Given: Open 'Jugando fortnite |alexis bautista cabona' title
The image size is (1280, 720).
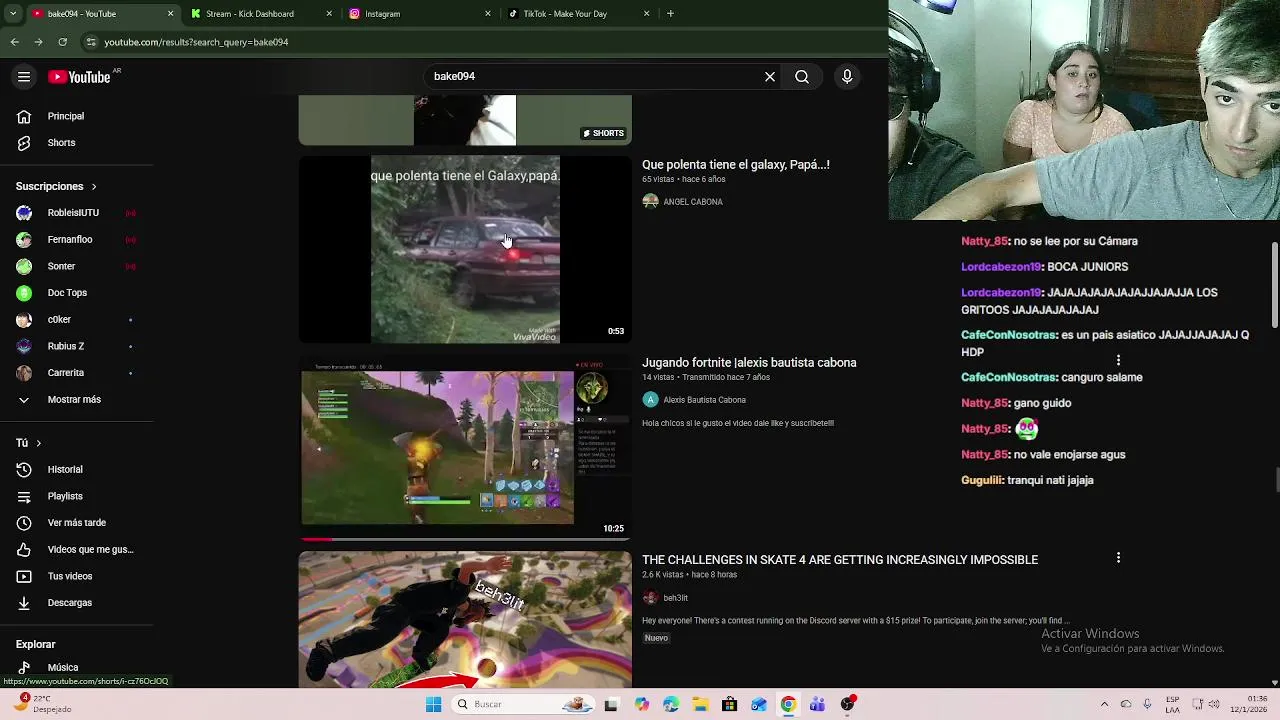Looking at the screenshot, I should pyautogui.click(x=749, y=363).
